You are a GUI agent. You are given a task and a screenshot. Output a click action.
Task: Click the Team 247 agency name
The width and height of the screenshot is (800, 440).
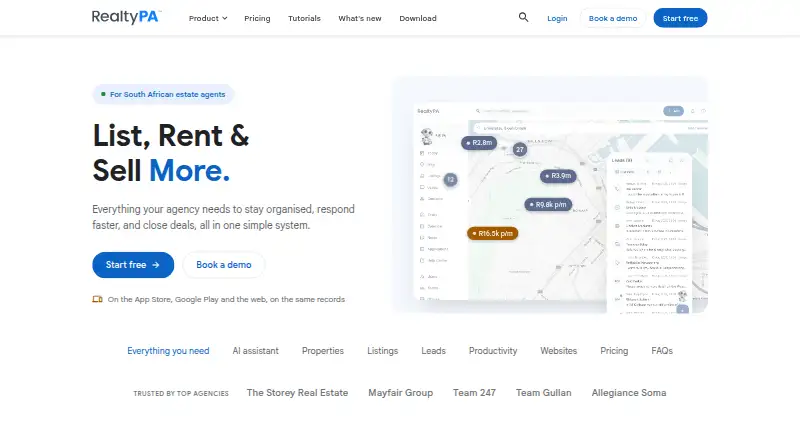(x=474, y=393)
